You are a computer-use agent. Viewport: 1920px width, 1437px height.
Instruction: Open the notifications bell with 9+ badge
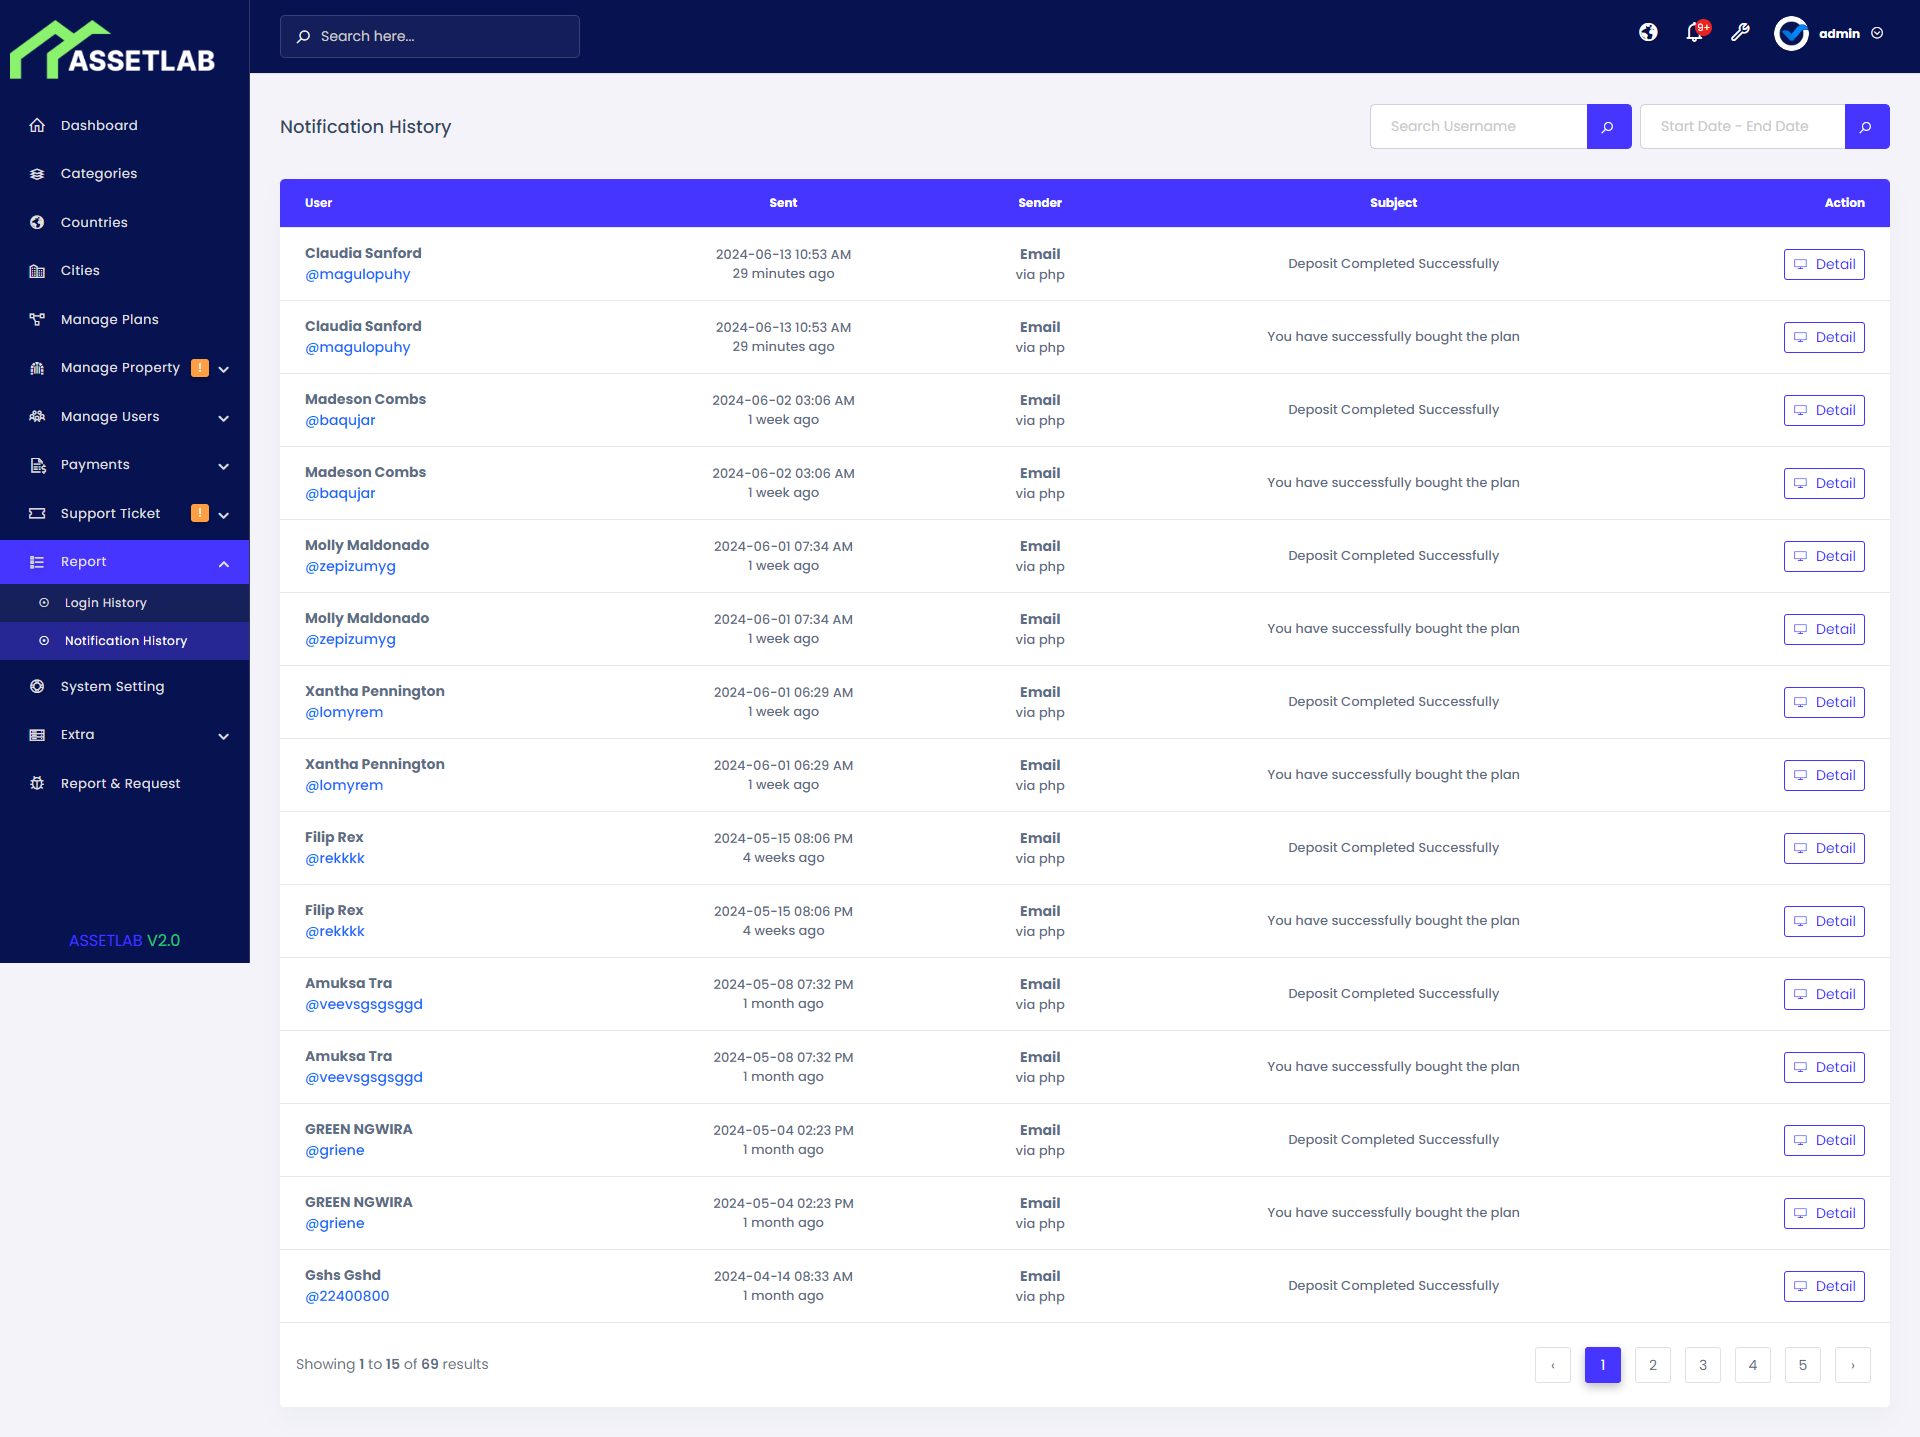(x=1693, y=33)
